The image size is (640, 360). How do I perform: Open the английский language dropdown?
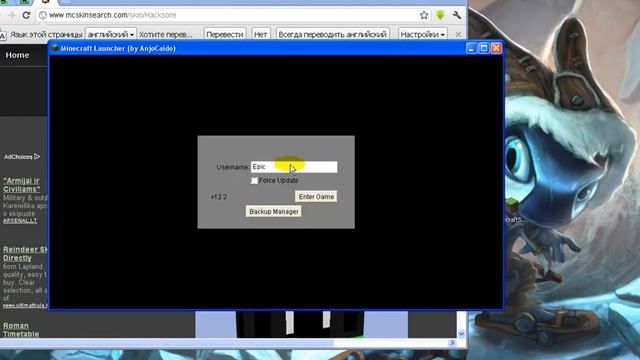coord(111,34)
